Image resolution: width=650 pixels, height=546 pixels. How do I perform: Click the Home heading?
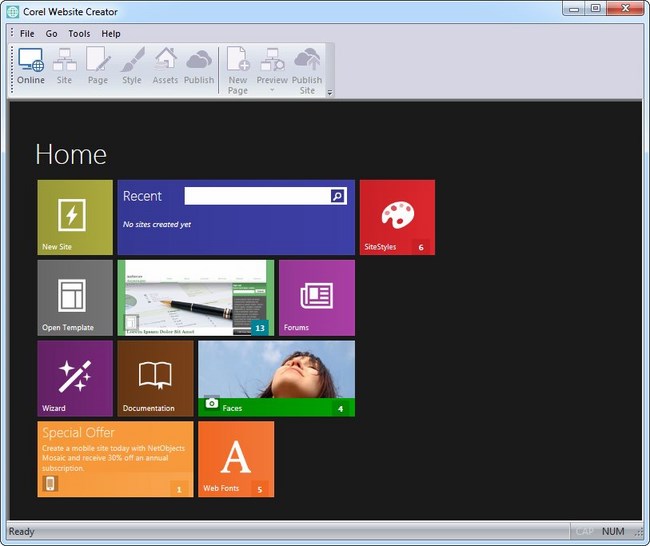pos(71,155)
